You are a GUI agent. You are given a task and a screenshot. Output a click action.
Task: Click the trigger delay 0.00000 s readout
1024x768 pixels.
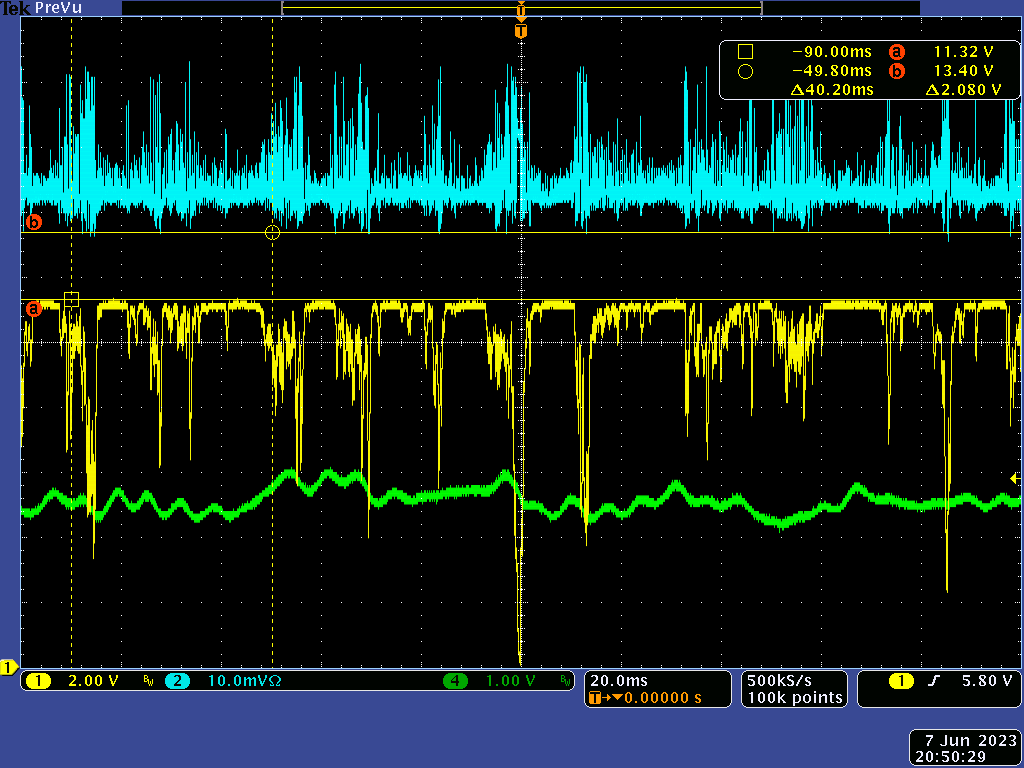click(x=662, y=697)
